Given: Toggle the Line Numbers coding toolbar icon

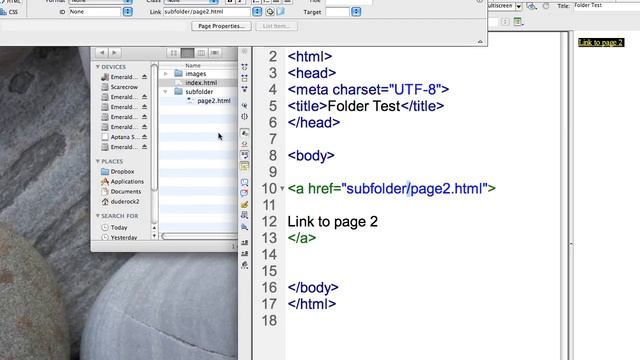Looking at the screenshot, I should pos(244,133).
